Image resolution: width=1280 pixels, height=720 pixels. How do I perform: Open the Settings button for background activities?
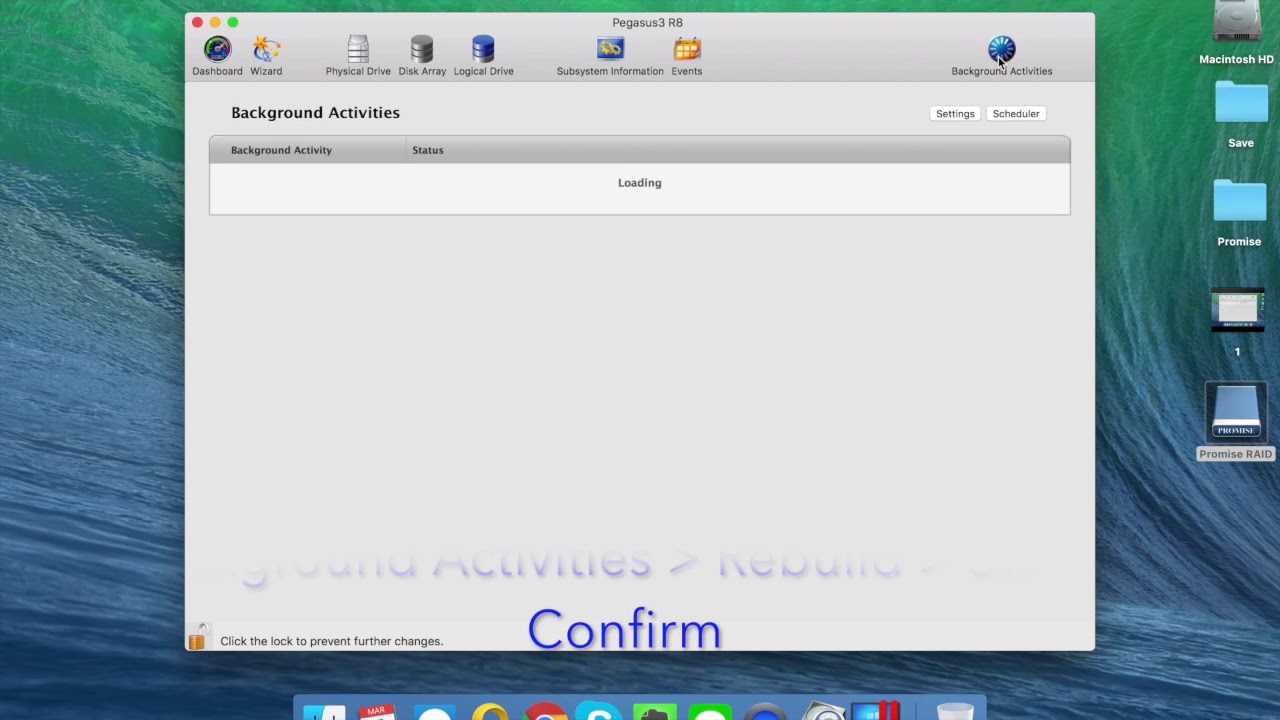(955, 114)
